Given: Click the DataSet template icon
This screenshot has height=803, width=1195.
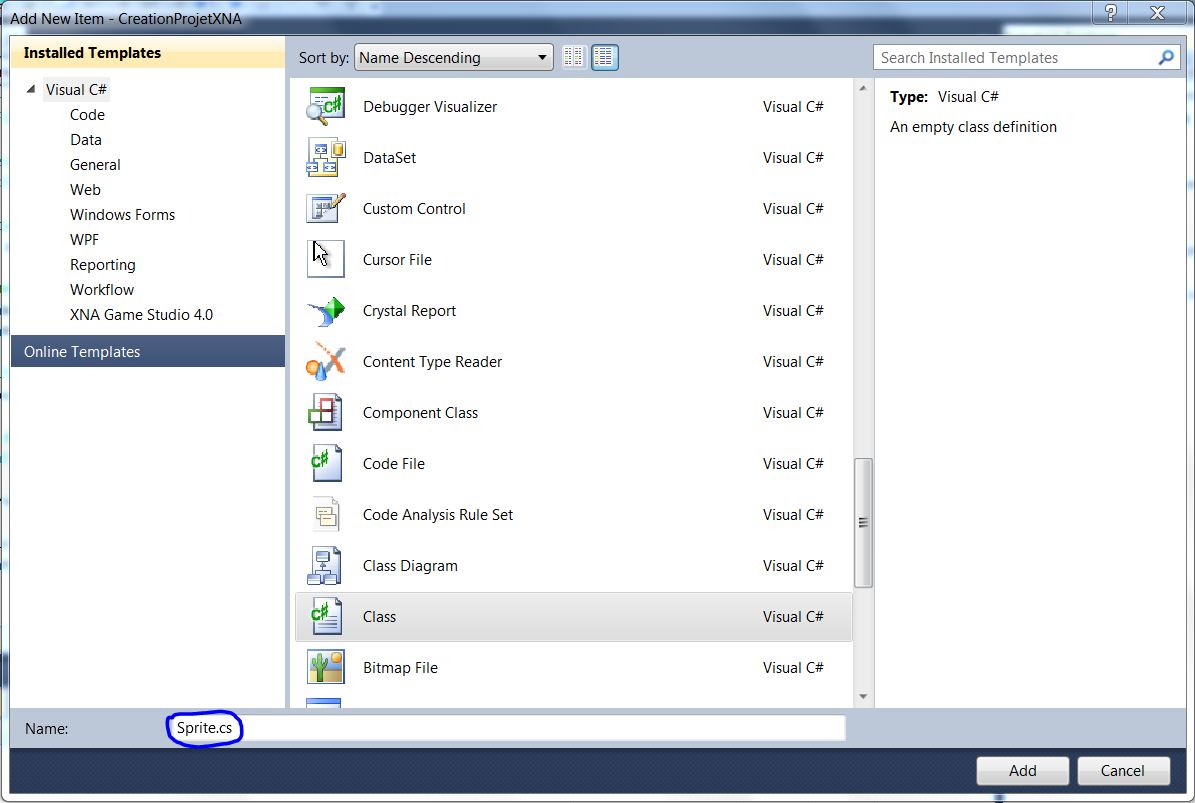Looking at the screenshot, I should point(326,157).
